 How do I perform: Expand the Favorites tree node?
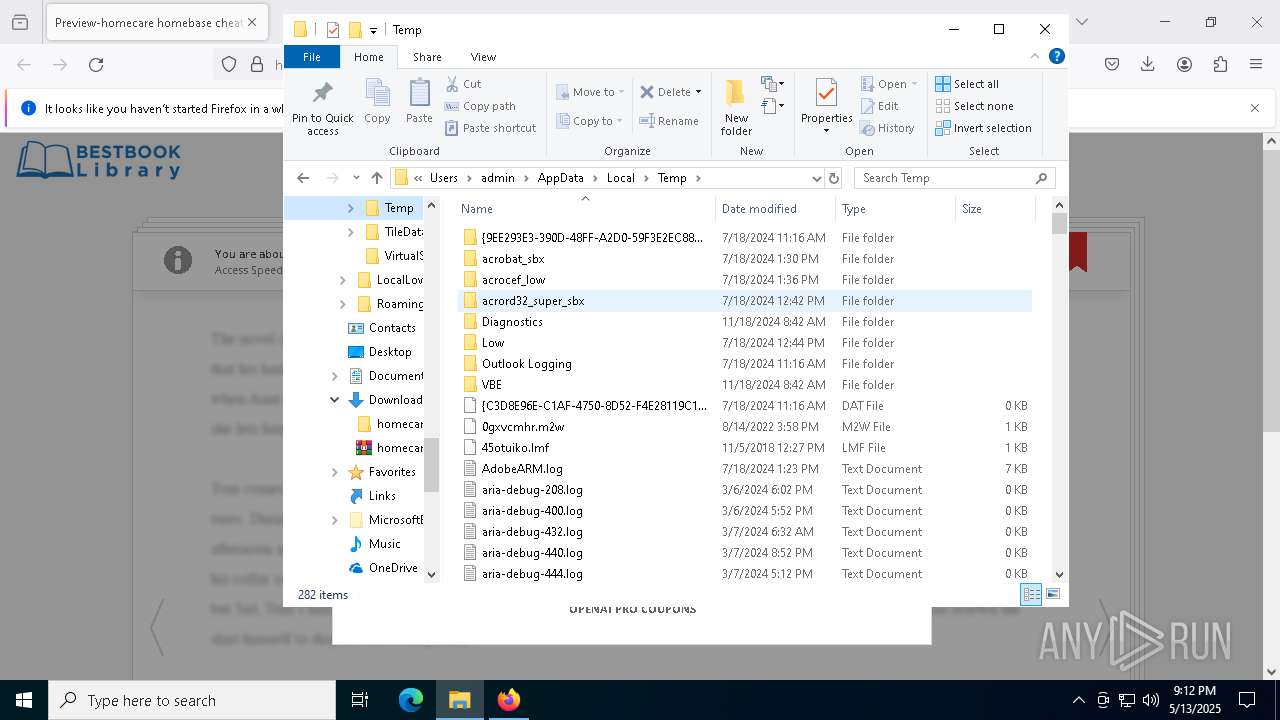coord(334,472)
